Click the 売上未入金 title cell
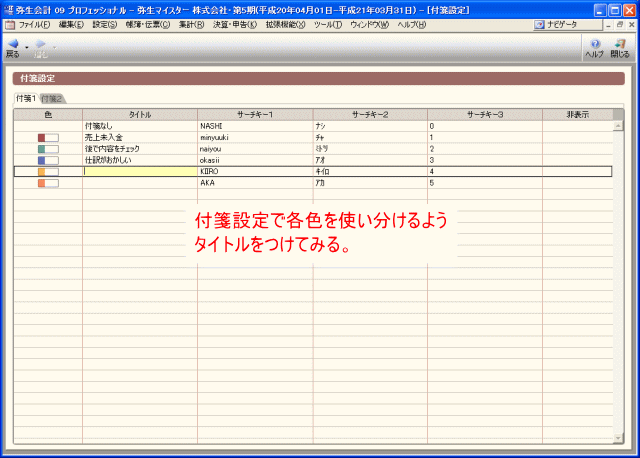Image resolution: width=640 pixels, height=458 pixels. (140, 138)
